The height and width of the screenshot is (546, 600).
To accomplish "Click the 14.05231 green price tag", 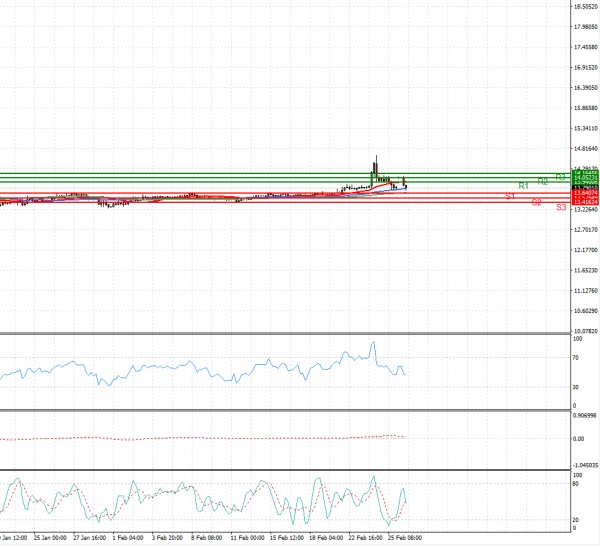I will (585, 178).
